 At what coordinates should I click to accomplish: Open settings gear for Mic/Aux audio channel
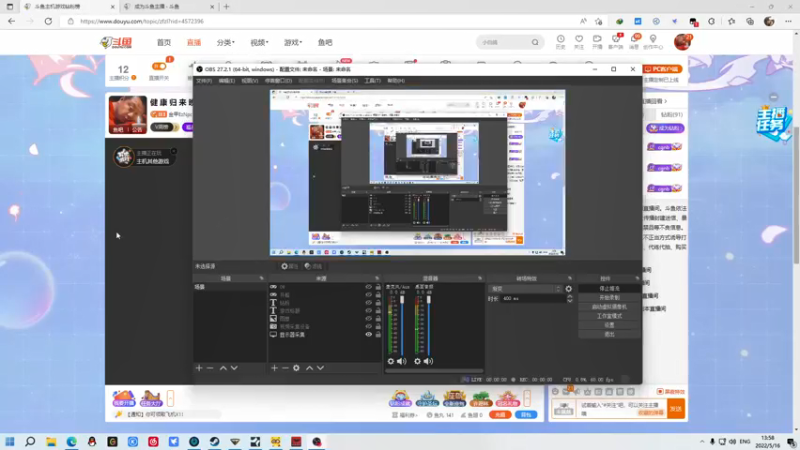tap(391, 361)
